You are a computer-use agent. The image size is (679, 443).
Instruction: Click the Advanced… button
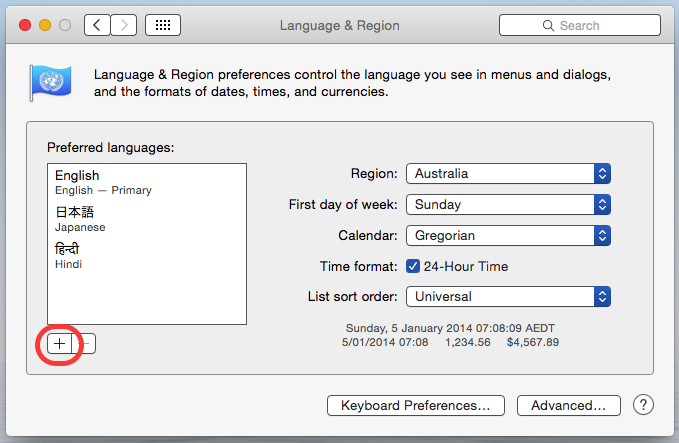click(x=568, y=405)
